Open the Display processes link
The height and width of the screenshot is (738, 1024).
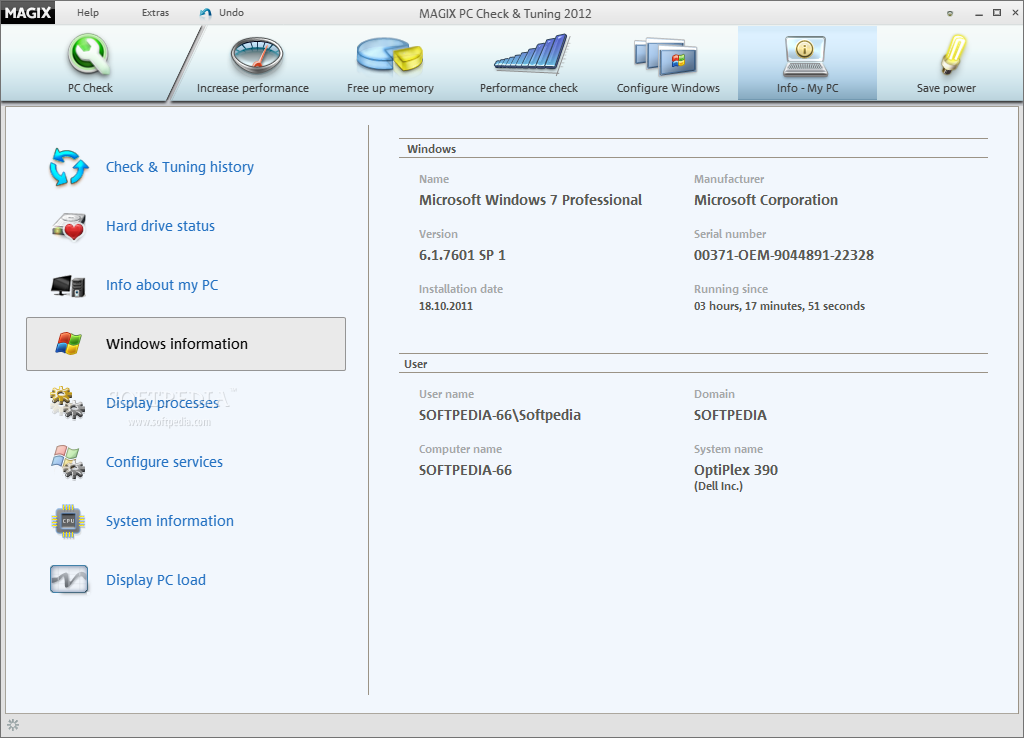pos(163,403)
